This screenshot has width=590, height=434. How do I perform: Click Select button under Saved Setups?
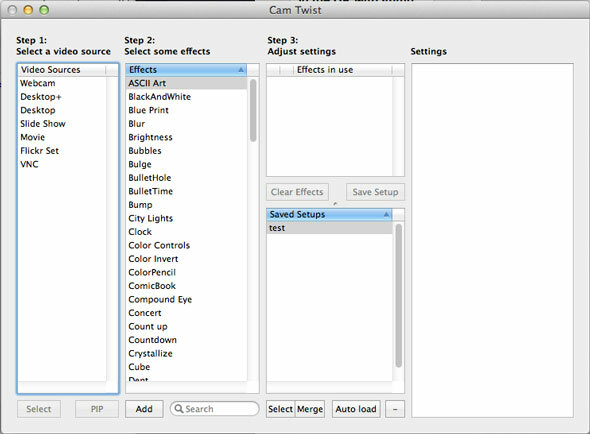click(x=280, y=409)
